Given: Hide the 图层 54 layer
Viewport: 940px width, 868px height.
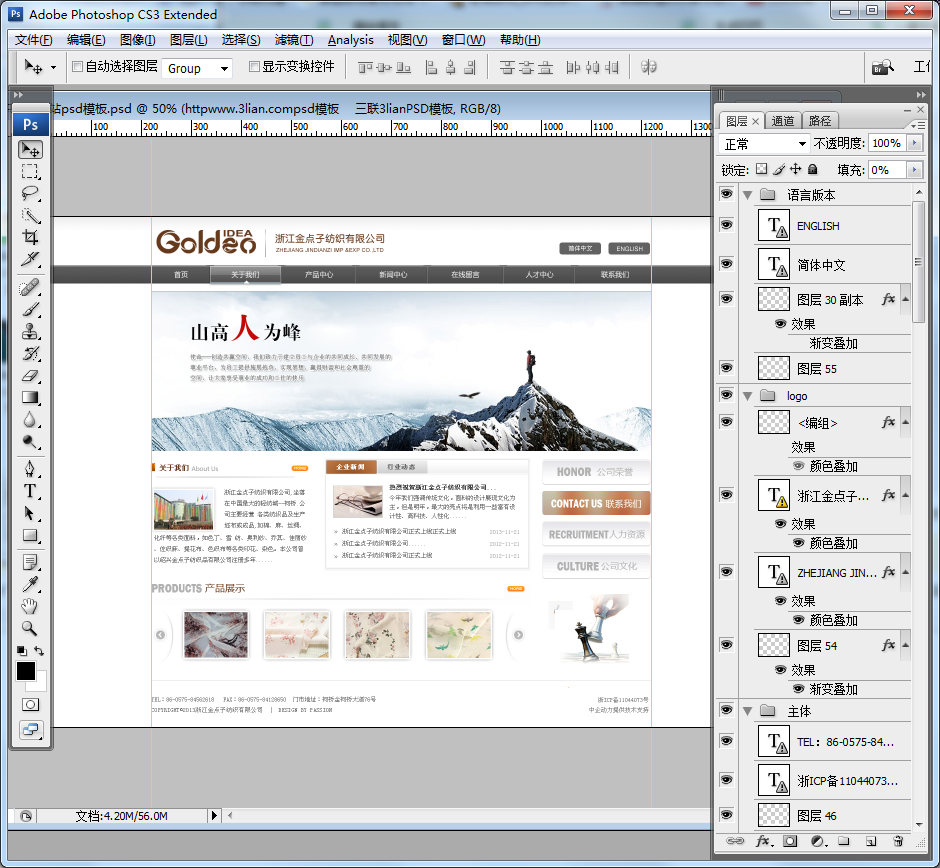Looking at the screenshot, I should [x=727, y=644].
